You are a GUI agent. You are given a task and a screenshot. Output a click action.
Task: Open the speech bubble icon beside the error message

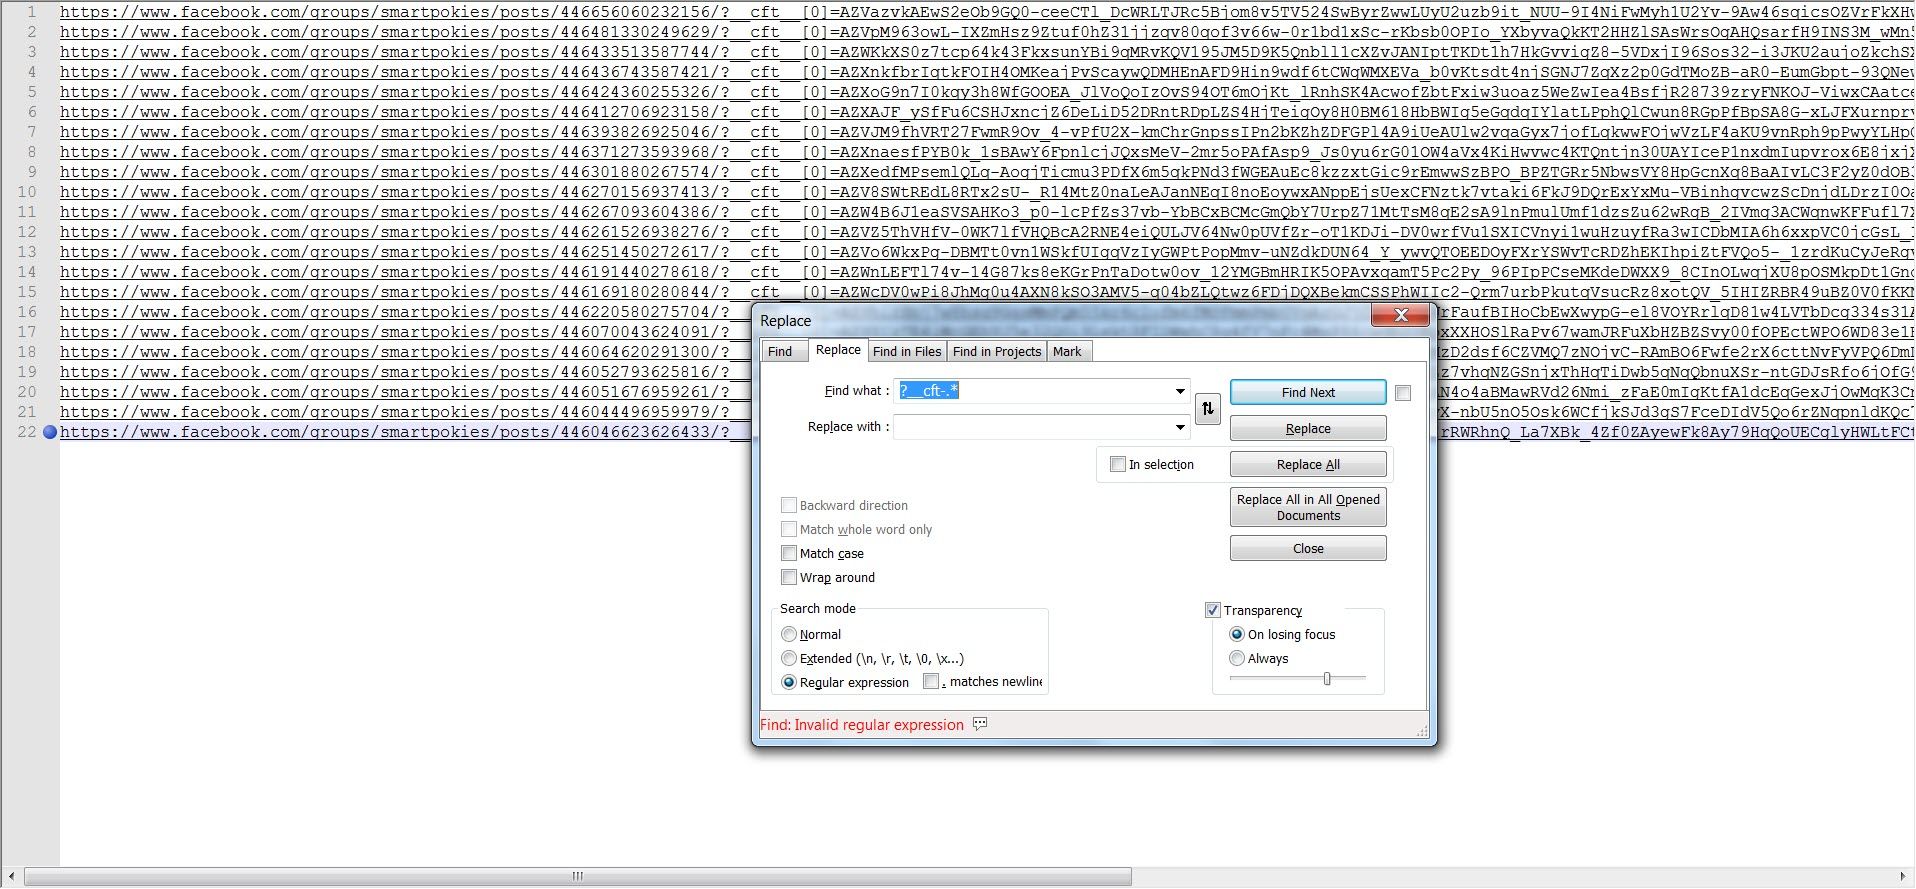980,724
